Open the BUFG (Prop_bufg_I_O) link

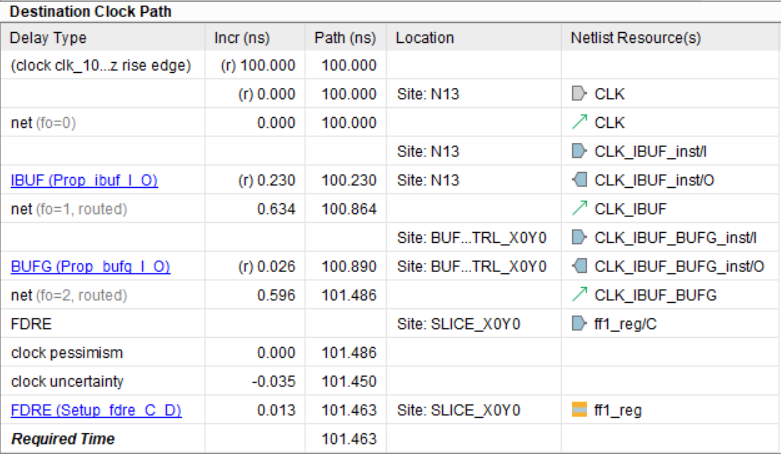[x=90, y=267]
